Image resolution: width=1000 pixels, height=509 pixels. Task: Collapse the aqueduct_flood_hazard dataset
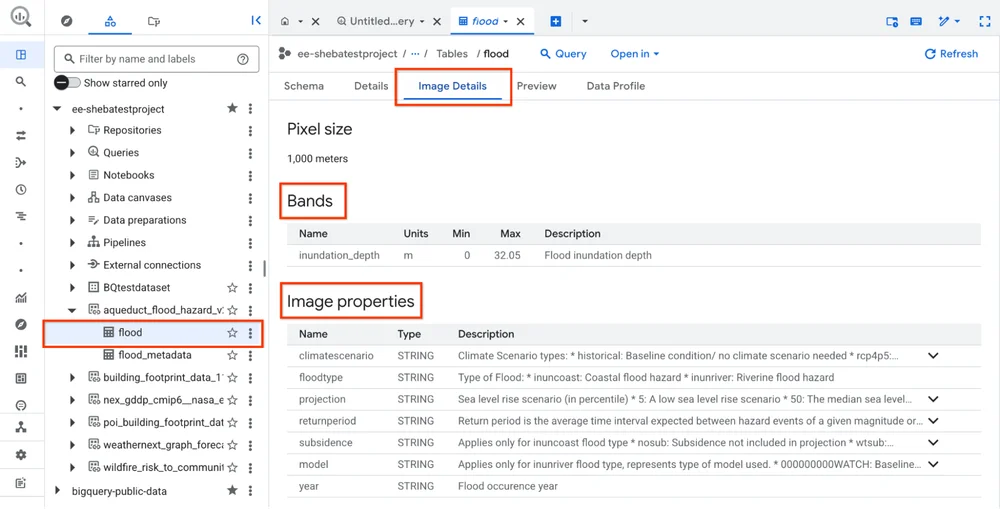[72, 310]
